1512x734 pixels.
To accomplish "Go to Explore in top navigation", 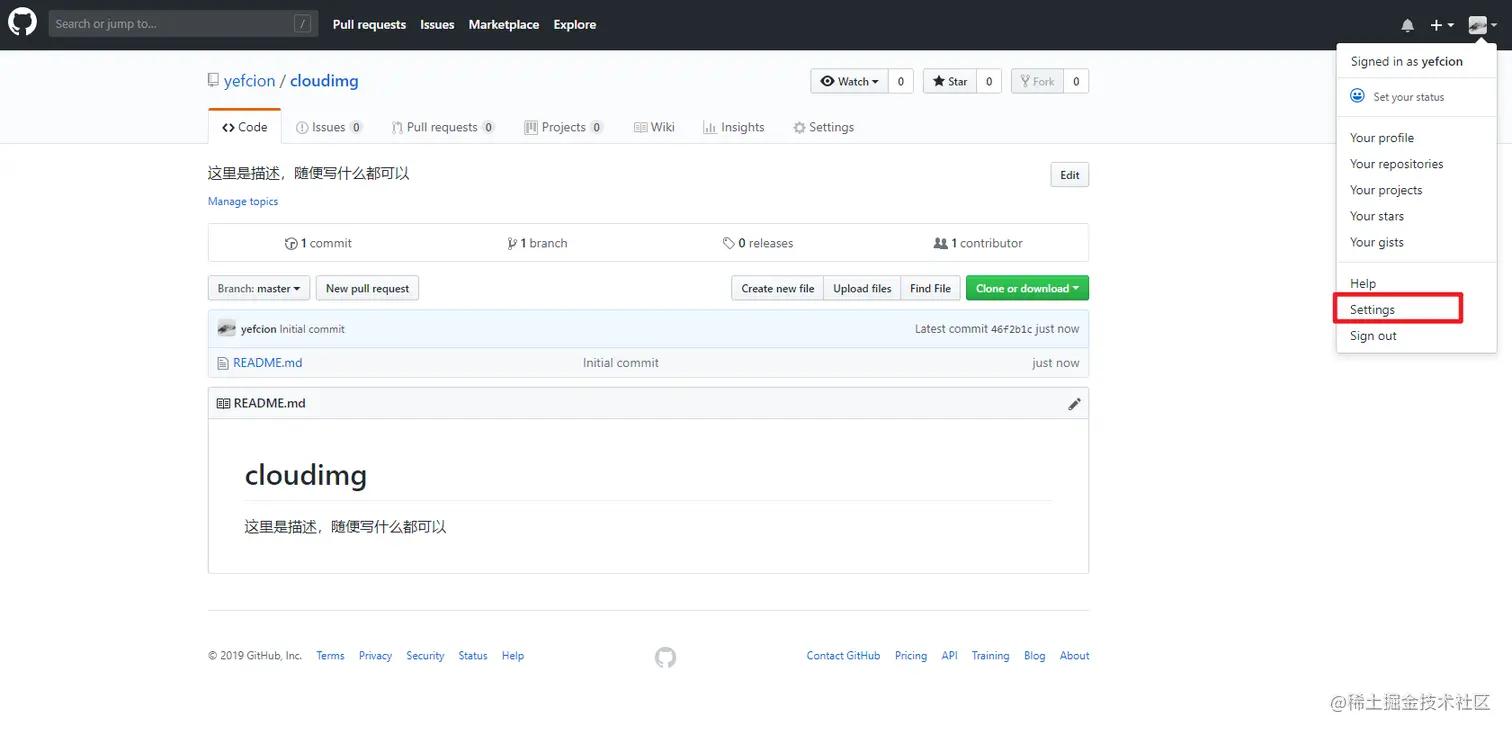I will (x=575, y=25).
